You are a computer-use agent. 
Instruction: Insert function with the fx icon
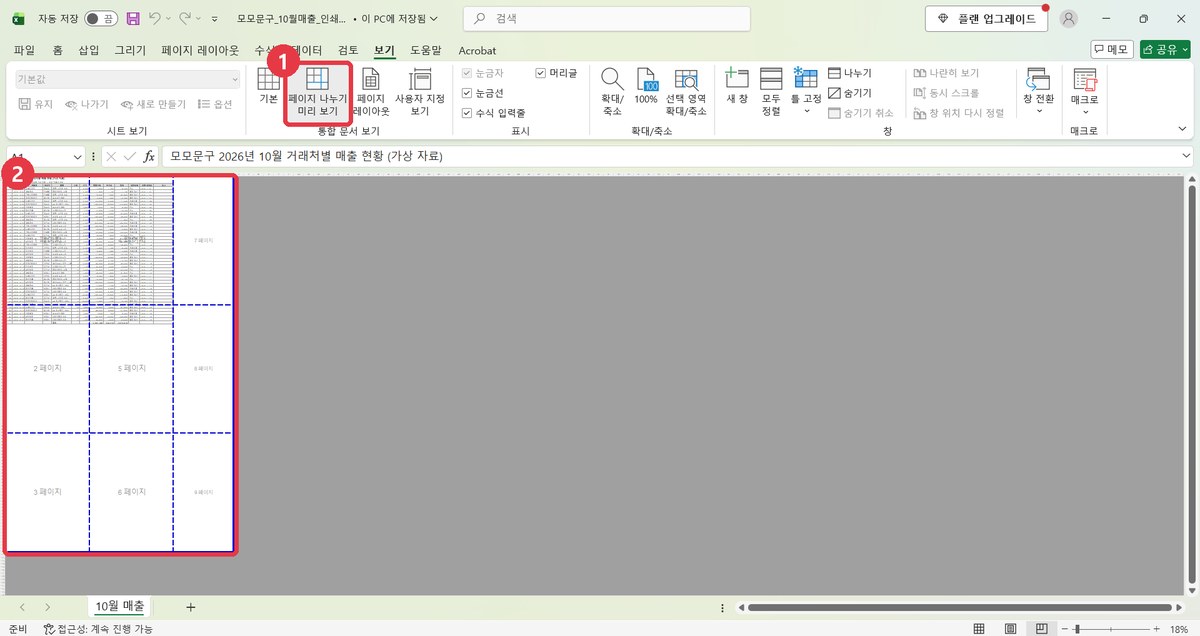coord(149,157)
